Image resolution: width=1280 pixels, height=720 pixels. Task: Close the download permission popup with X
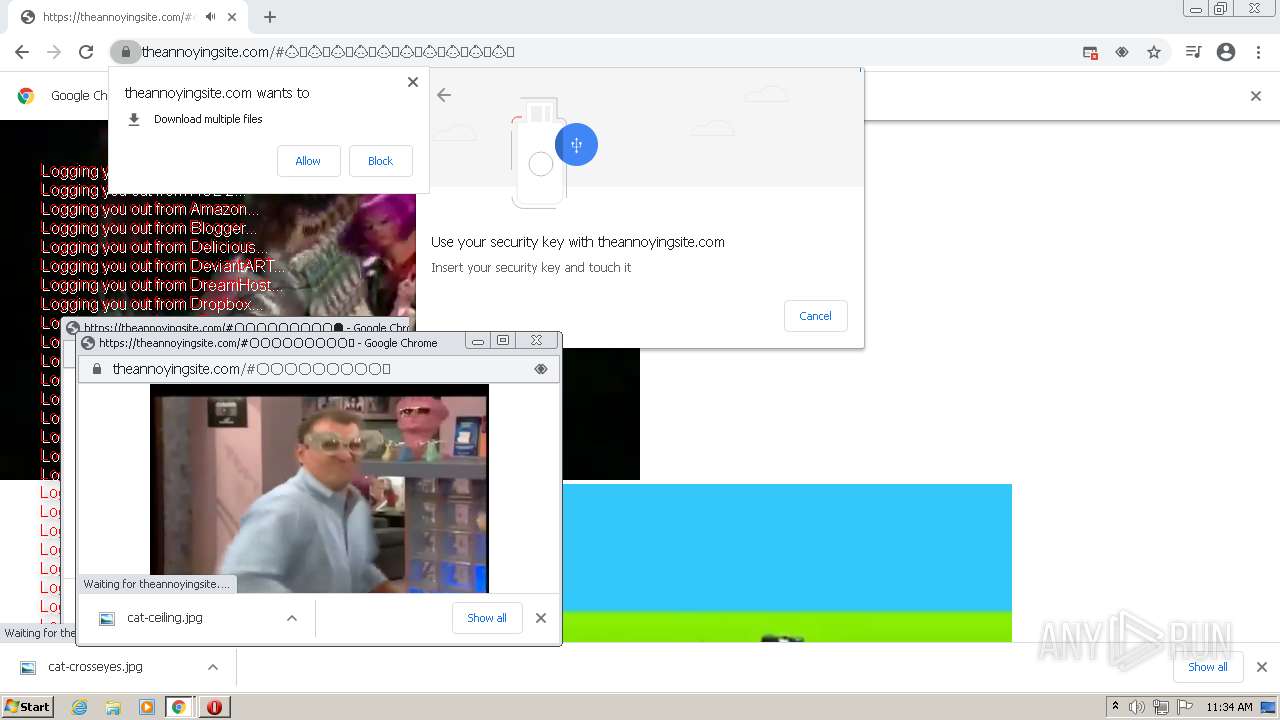pos(413,82)
